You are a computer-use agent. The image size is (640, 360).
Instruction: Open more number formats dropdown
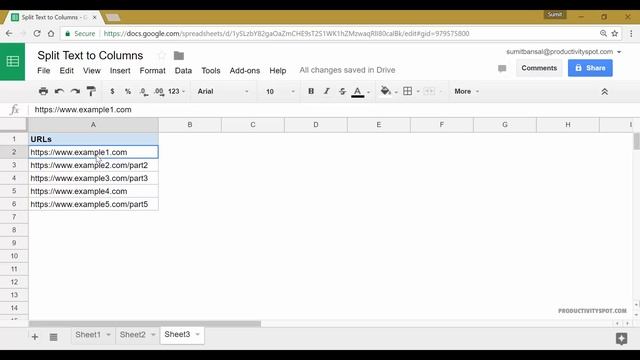tap(176, 91)
